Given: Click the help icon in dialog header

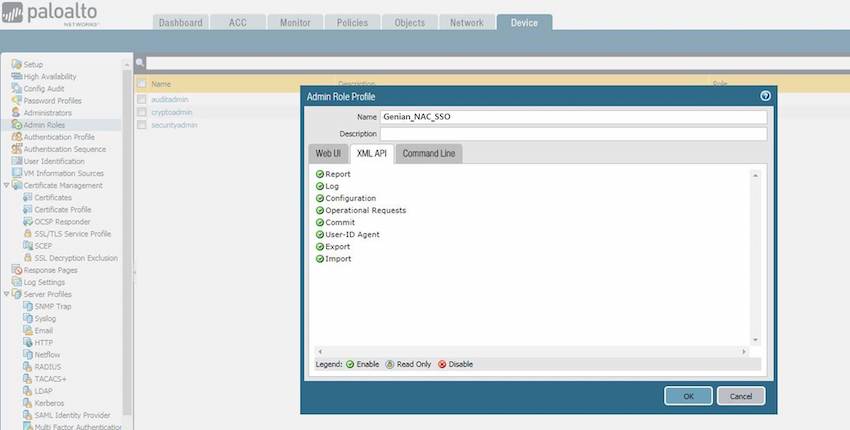Looking at the screenshot, I should (x=765, y=96).
